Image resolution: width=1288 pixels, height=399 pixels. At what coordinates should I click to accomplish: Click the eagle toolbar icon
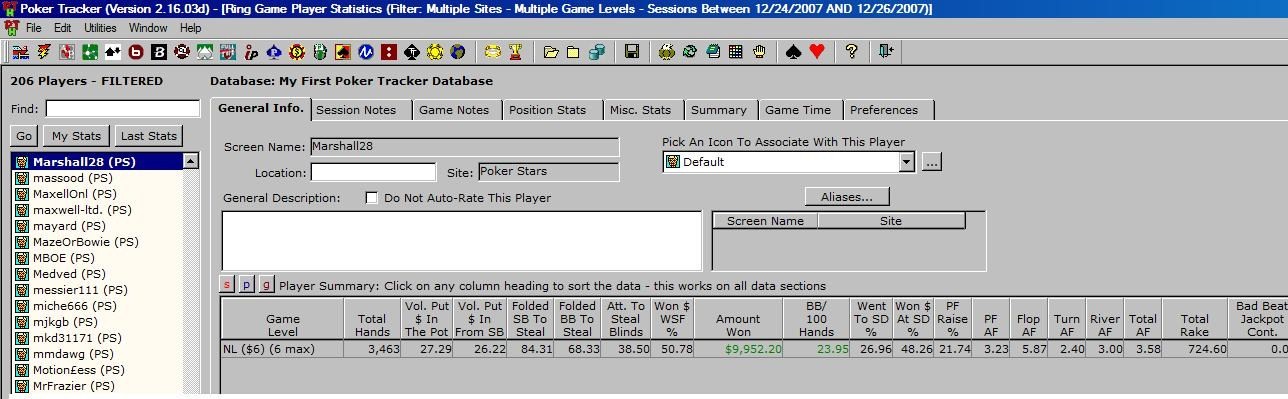(x=666, y=52)
